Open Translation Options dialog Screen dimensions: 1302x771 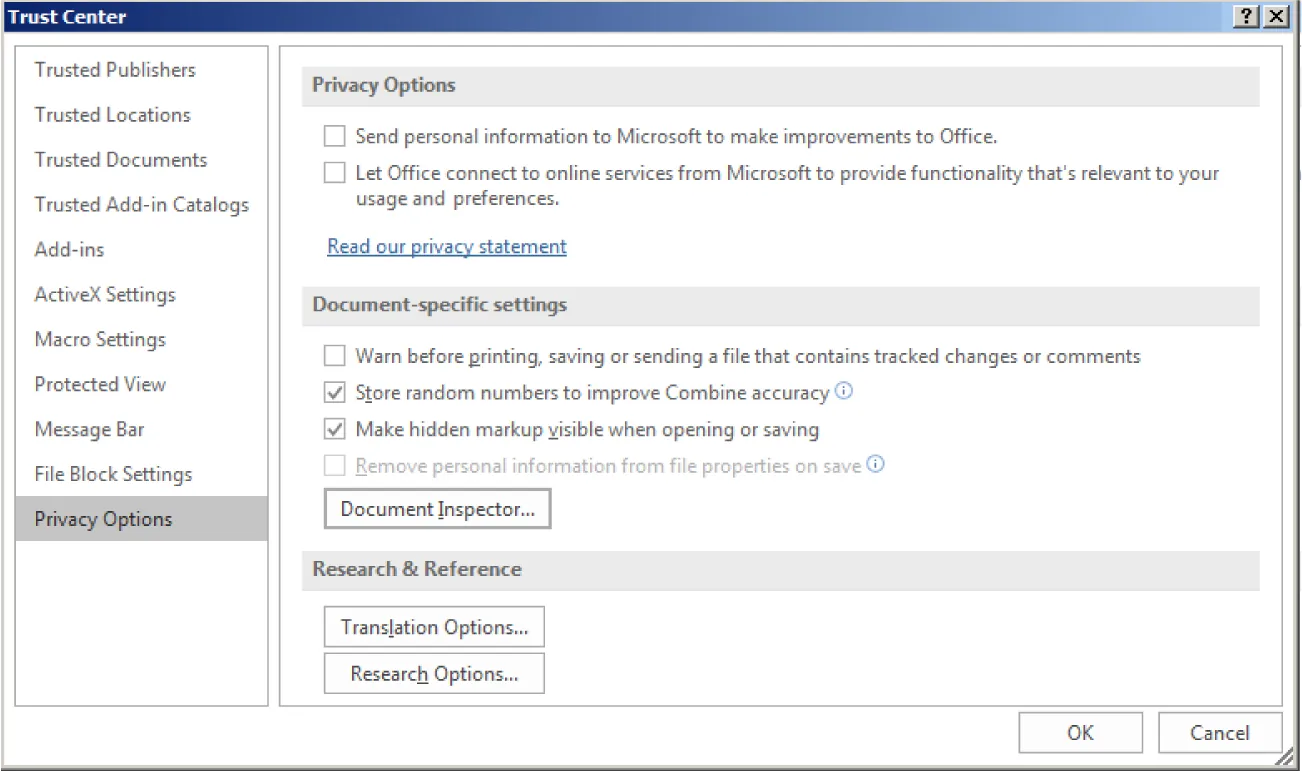434,626
